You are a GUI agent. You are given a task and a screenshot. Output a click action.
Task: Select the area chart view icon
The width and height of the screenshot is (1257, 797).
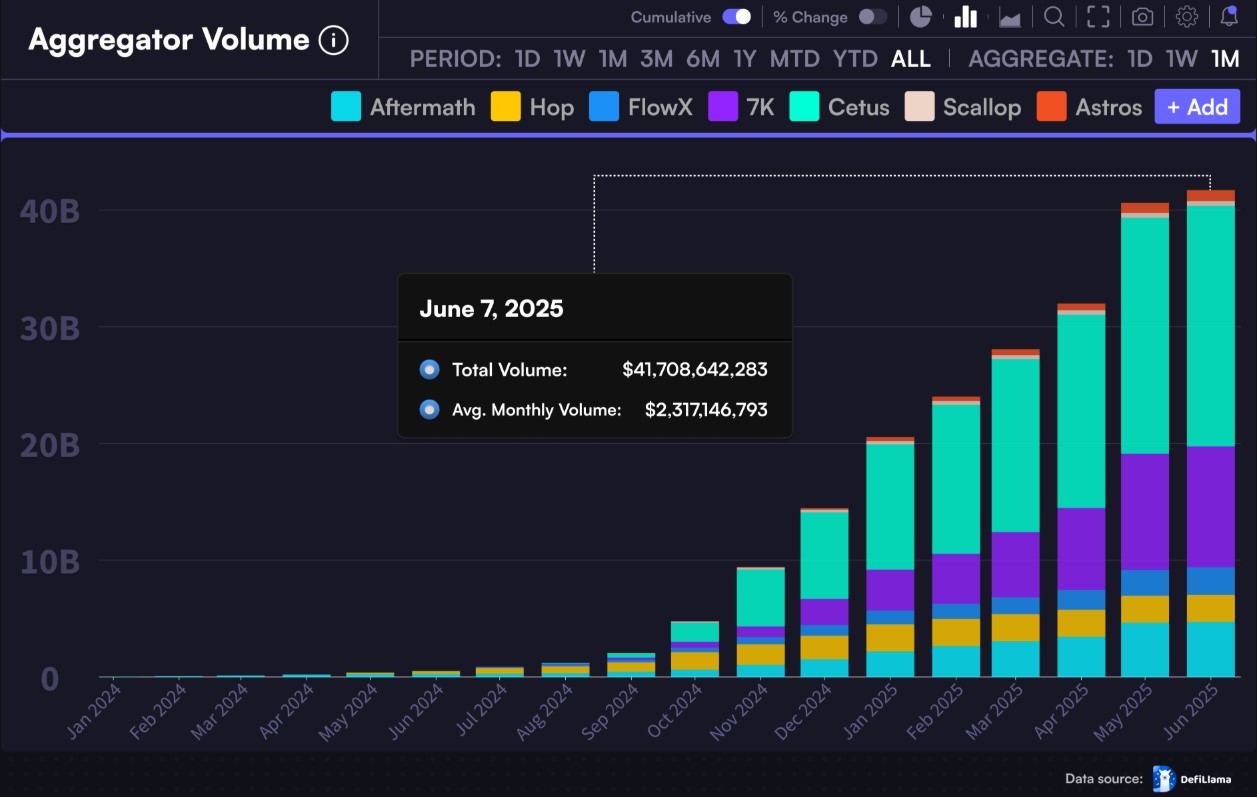pos(1010,18)
